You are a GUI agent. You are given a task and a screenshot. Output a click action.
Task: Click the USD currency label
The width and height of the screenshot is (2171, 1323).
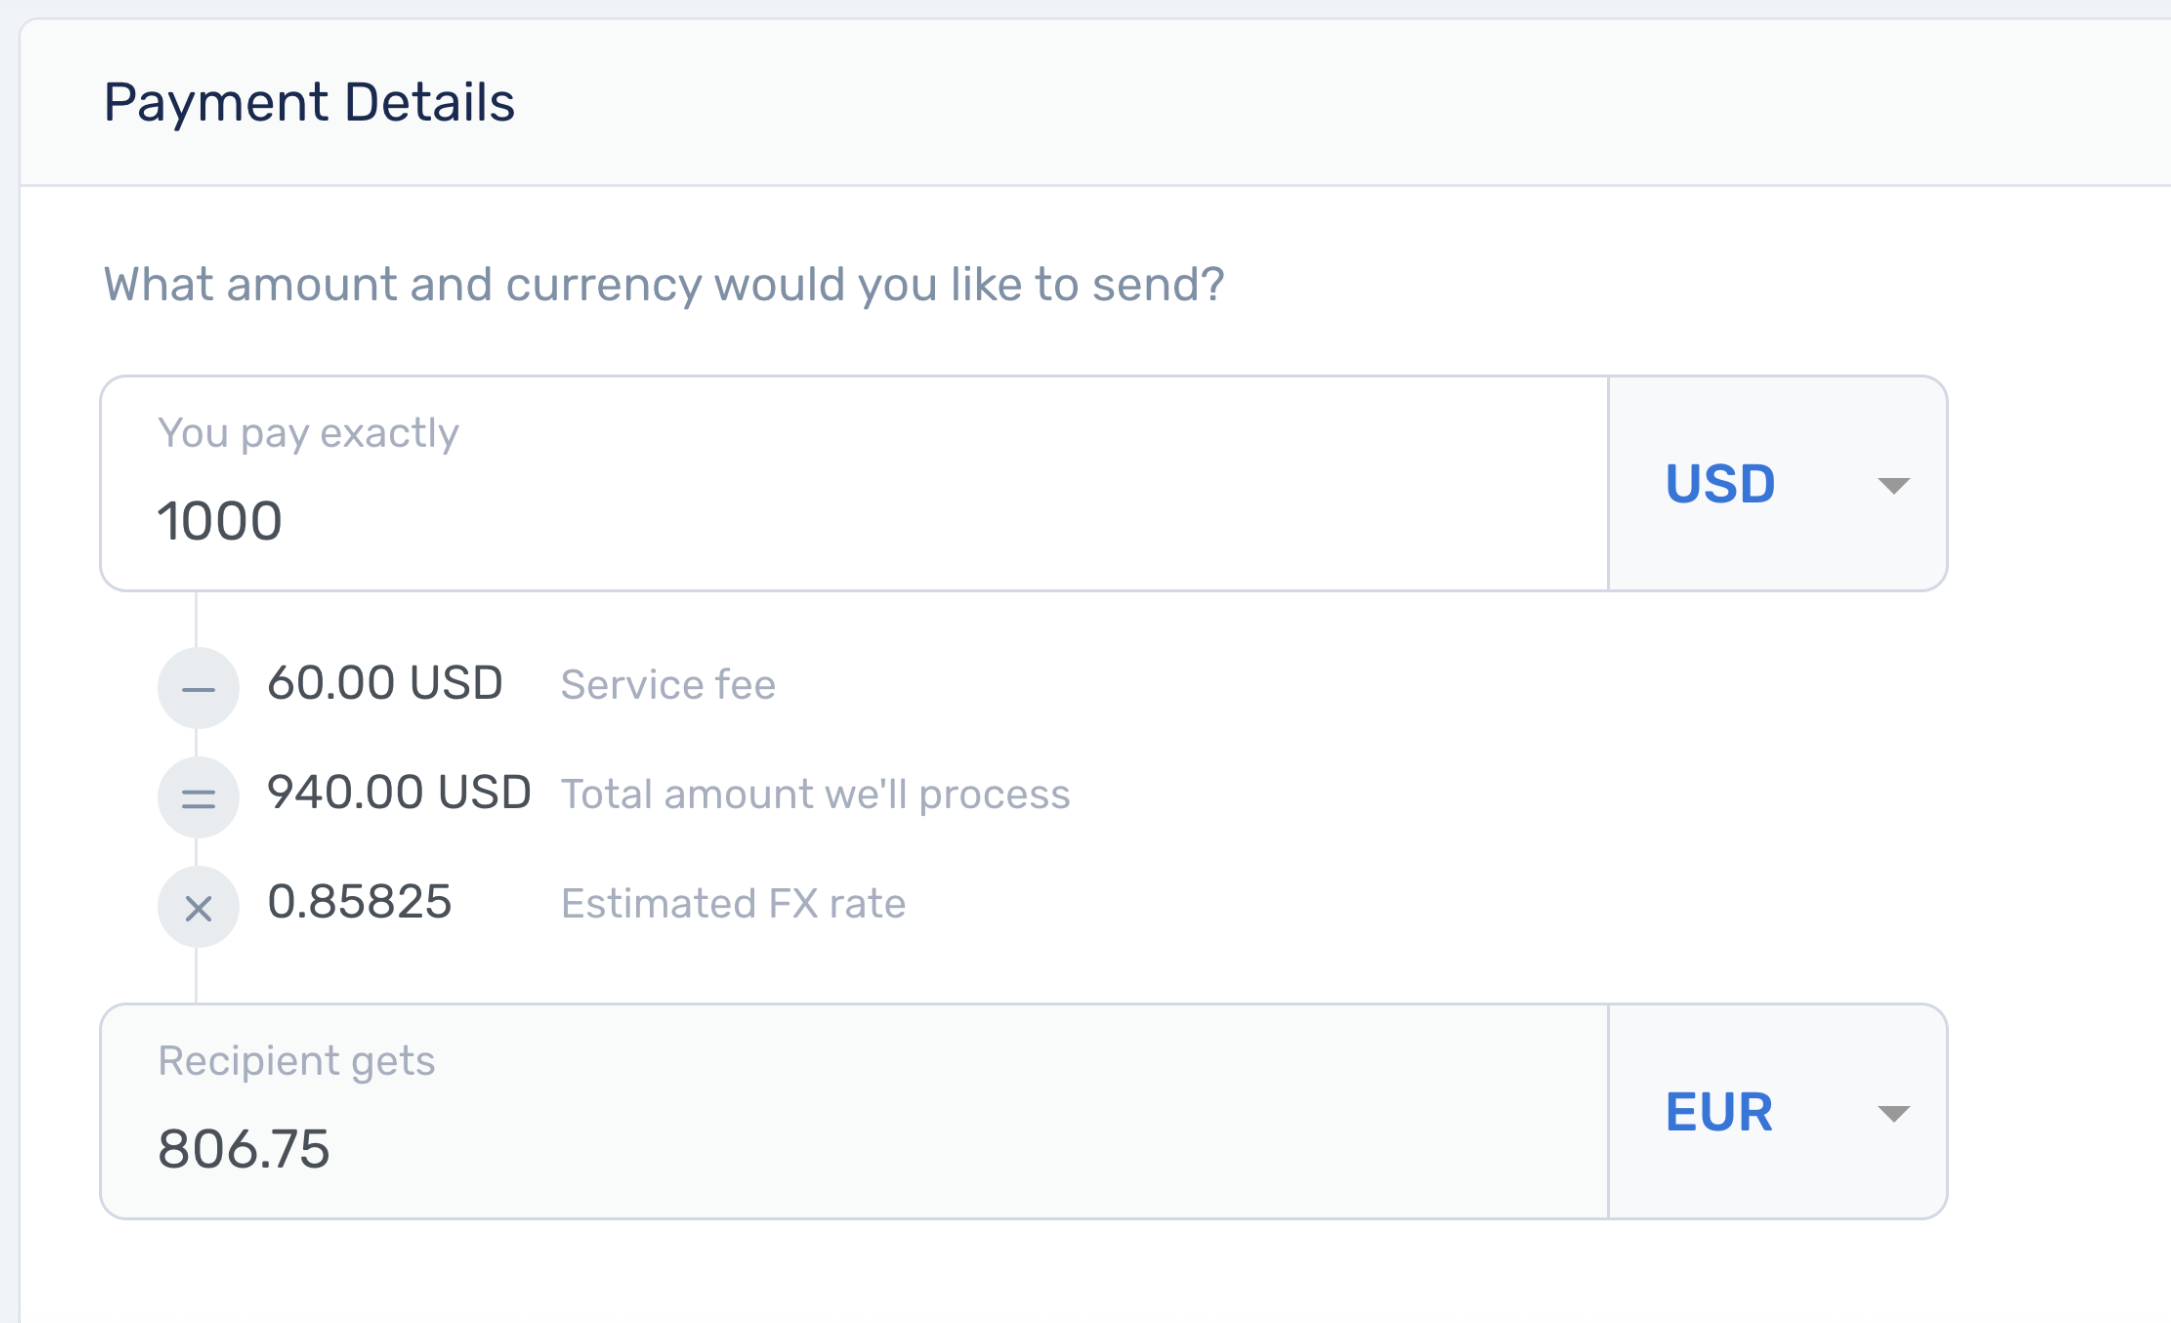click(1720, 484)
